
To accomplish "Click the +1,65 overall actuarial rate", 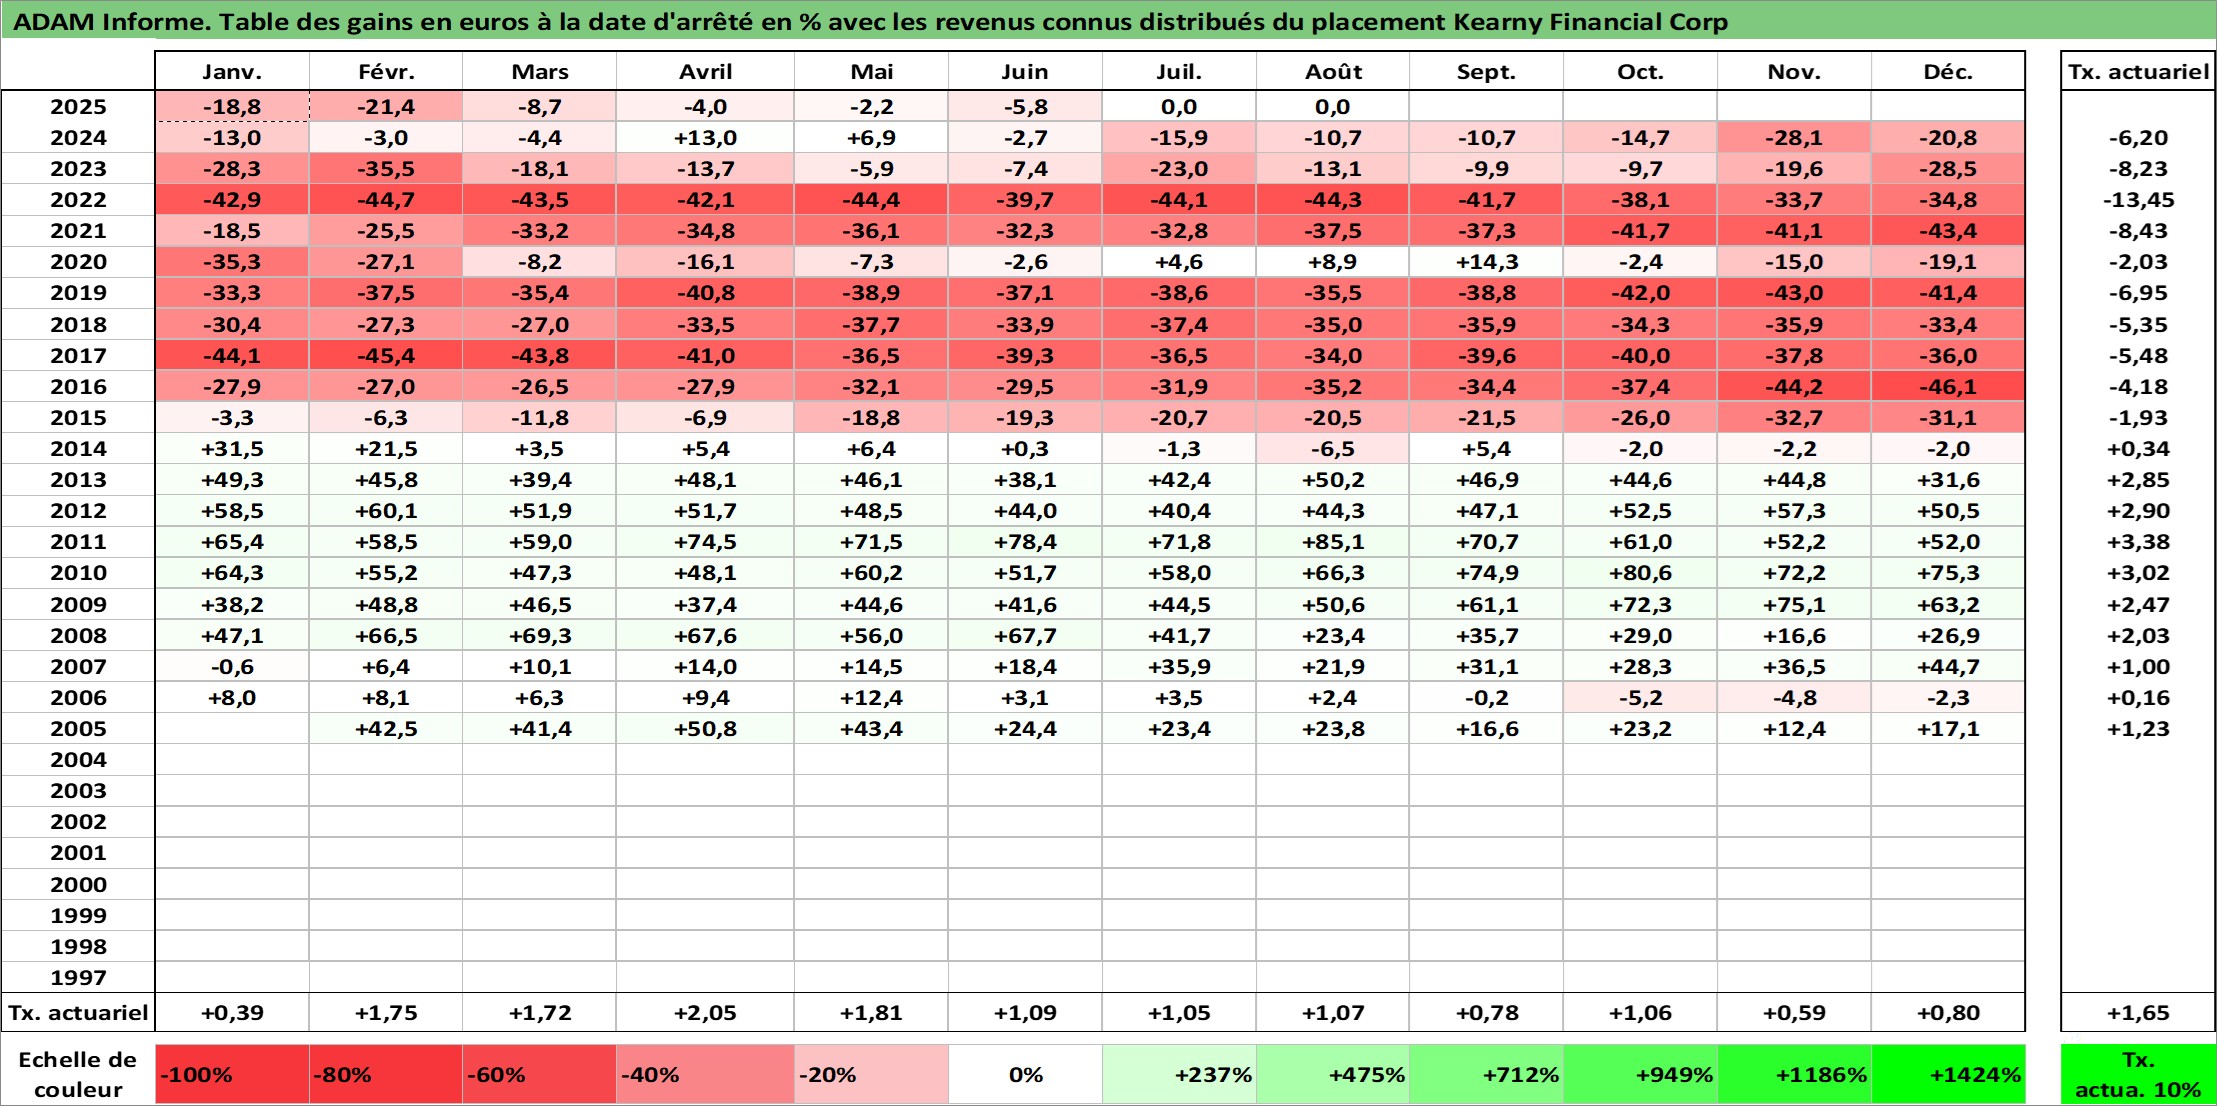I will tap(2138, 1013).
